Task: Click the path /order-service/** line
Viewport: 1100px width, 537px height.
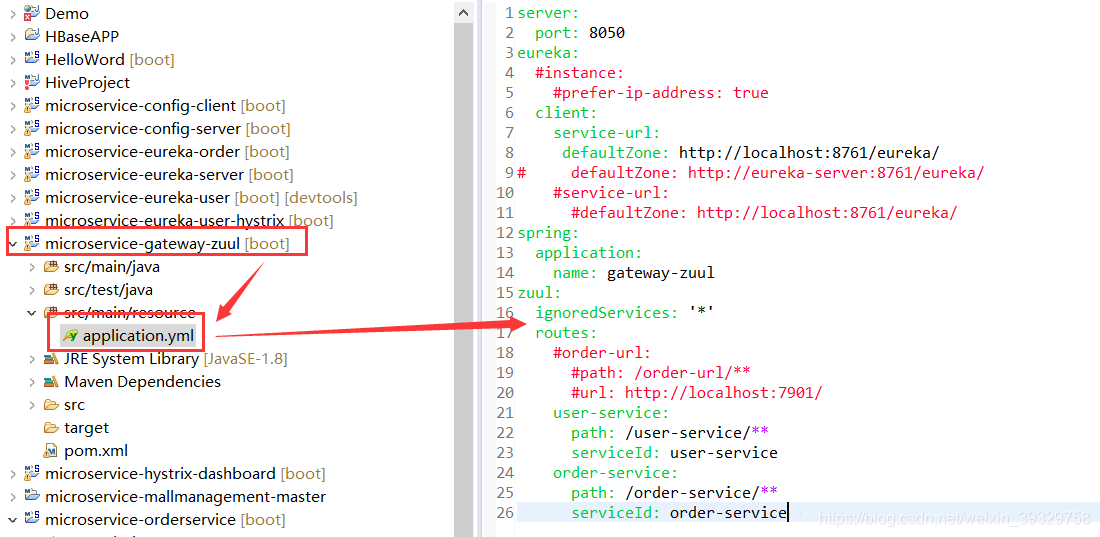Action: [674, 491]
